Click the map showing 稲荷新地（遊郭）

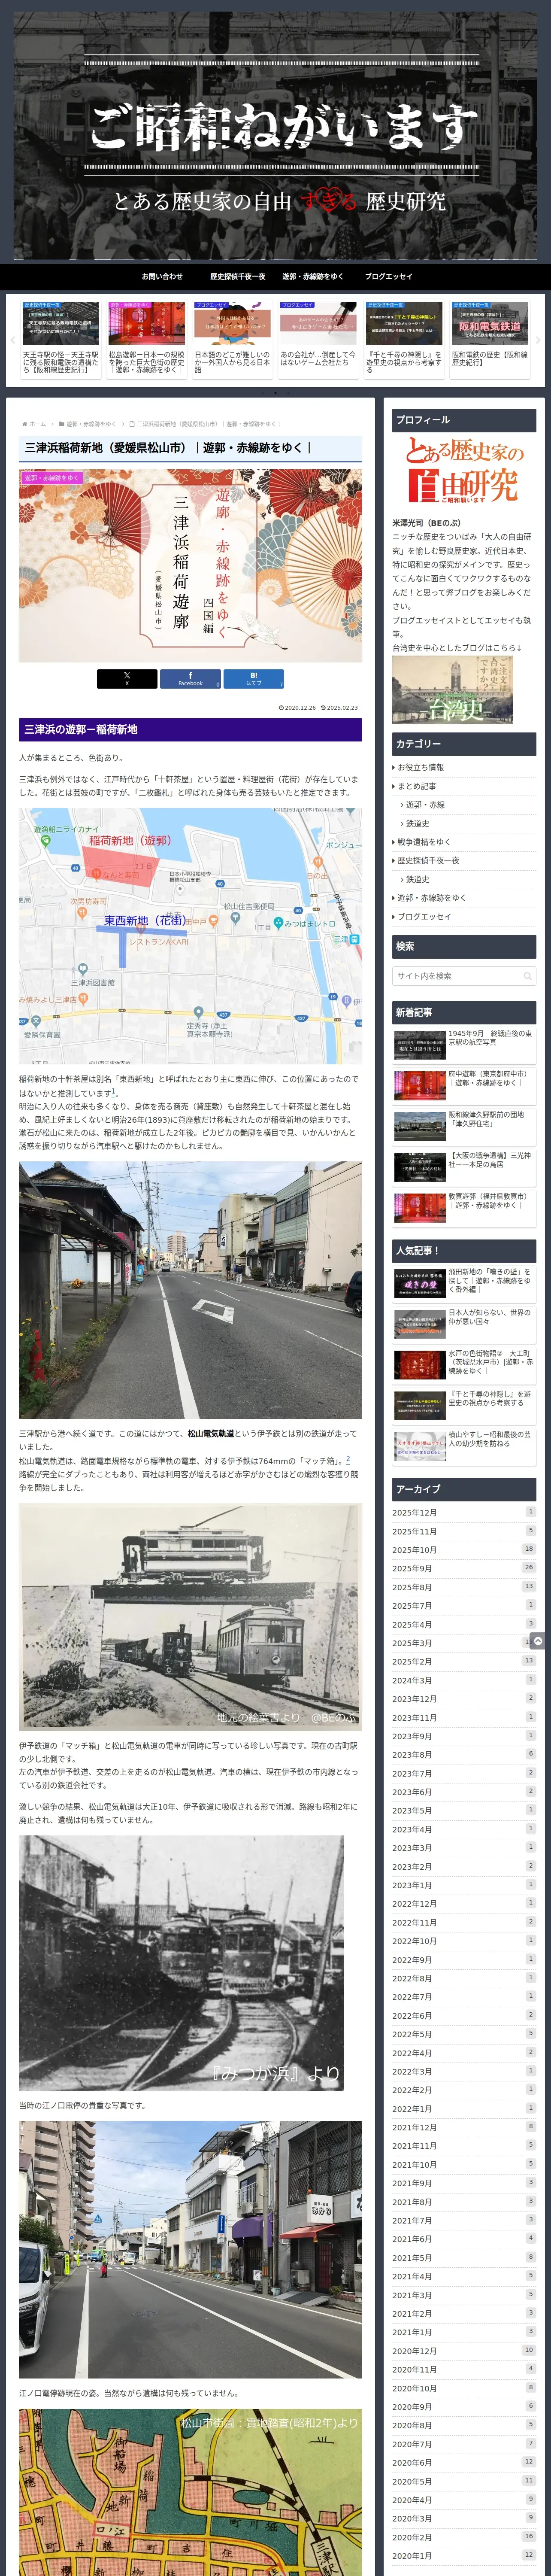pyautogui.click(x=190, y=935)
